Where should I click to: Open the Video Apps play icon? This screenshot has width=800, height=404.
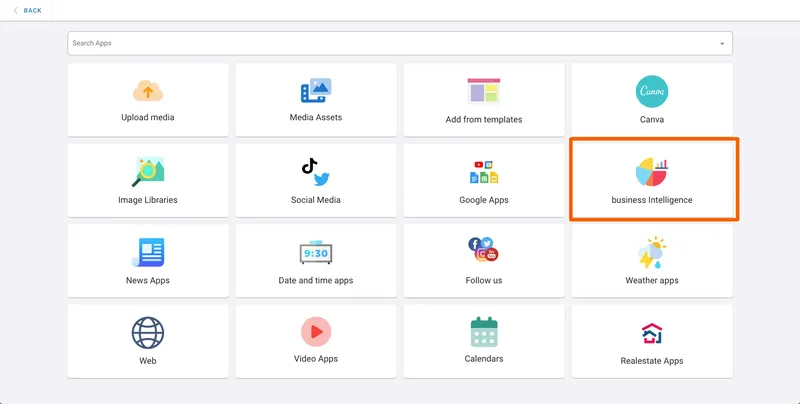tap(316, 331)
